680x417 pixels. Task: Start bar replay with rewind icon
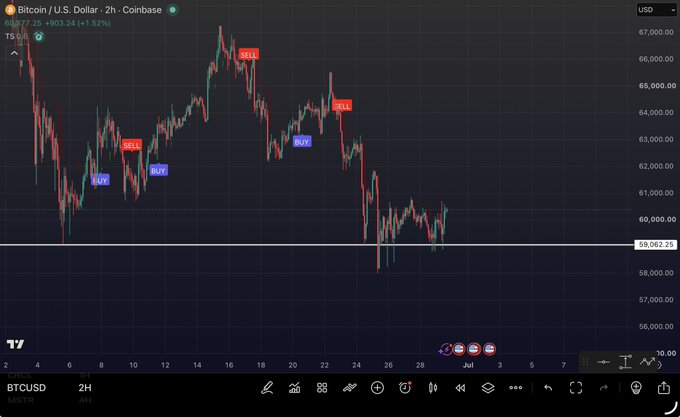coord(460,388)
